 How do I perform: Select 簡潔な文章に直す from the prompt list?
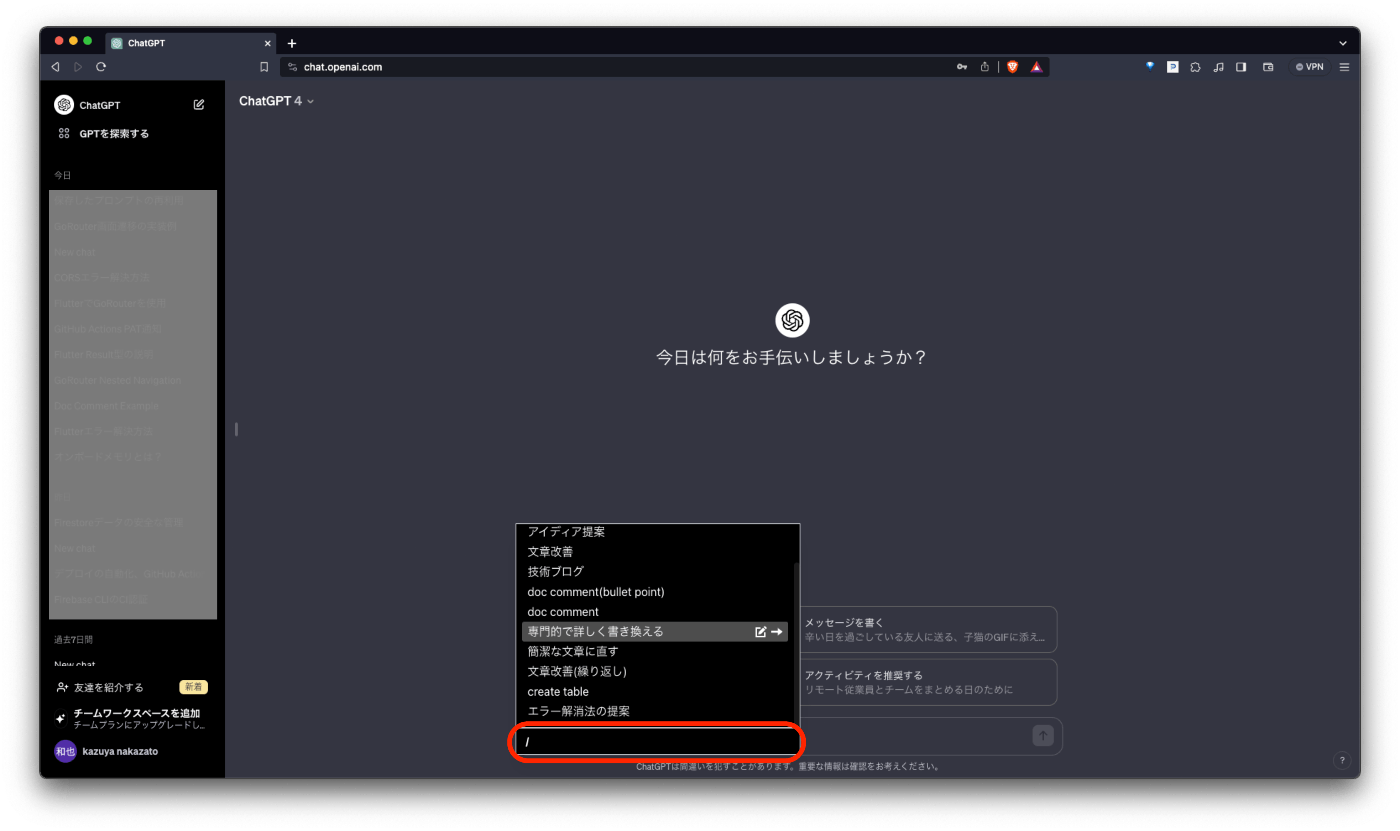[656, 651]
